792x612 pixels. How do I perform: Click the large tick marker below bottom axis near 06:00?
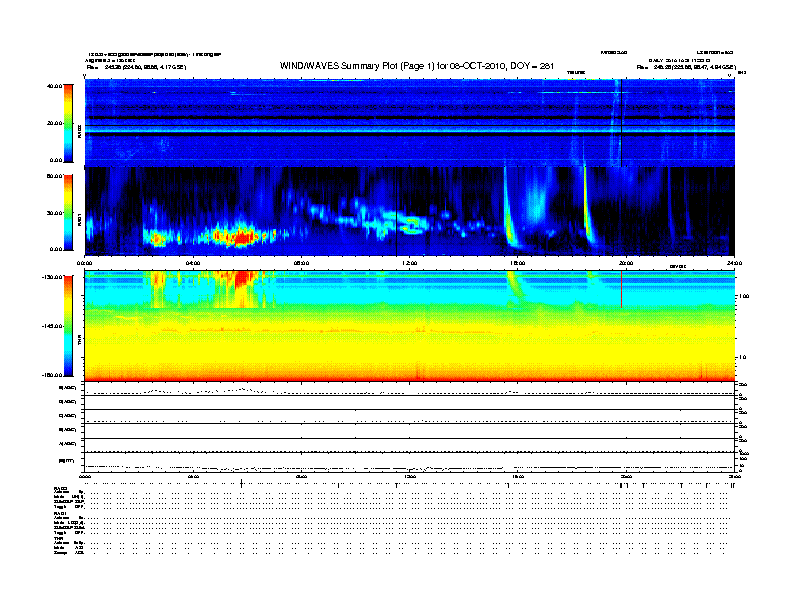[x=241, y=483]
